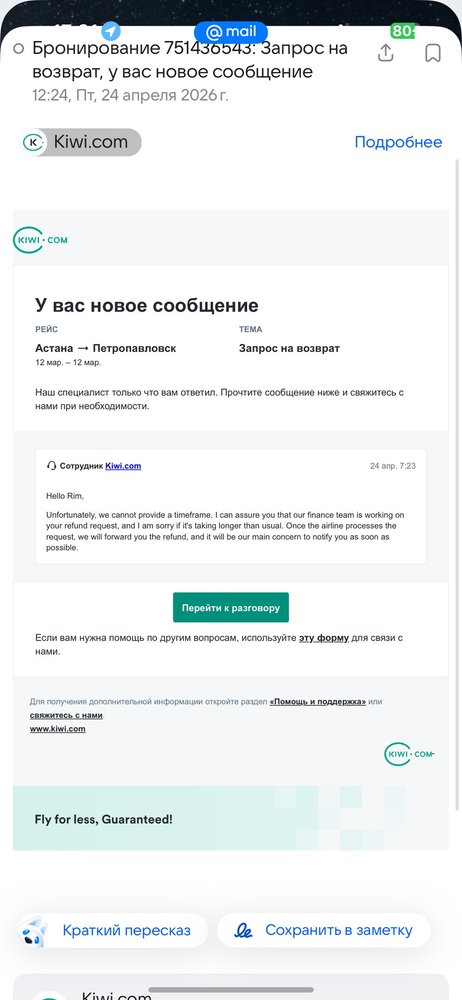Click the Kiwi.com logo in email footer
This screenshot has height=1000, width=462.
(x=410, y=754)
